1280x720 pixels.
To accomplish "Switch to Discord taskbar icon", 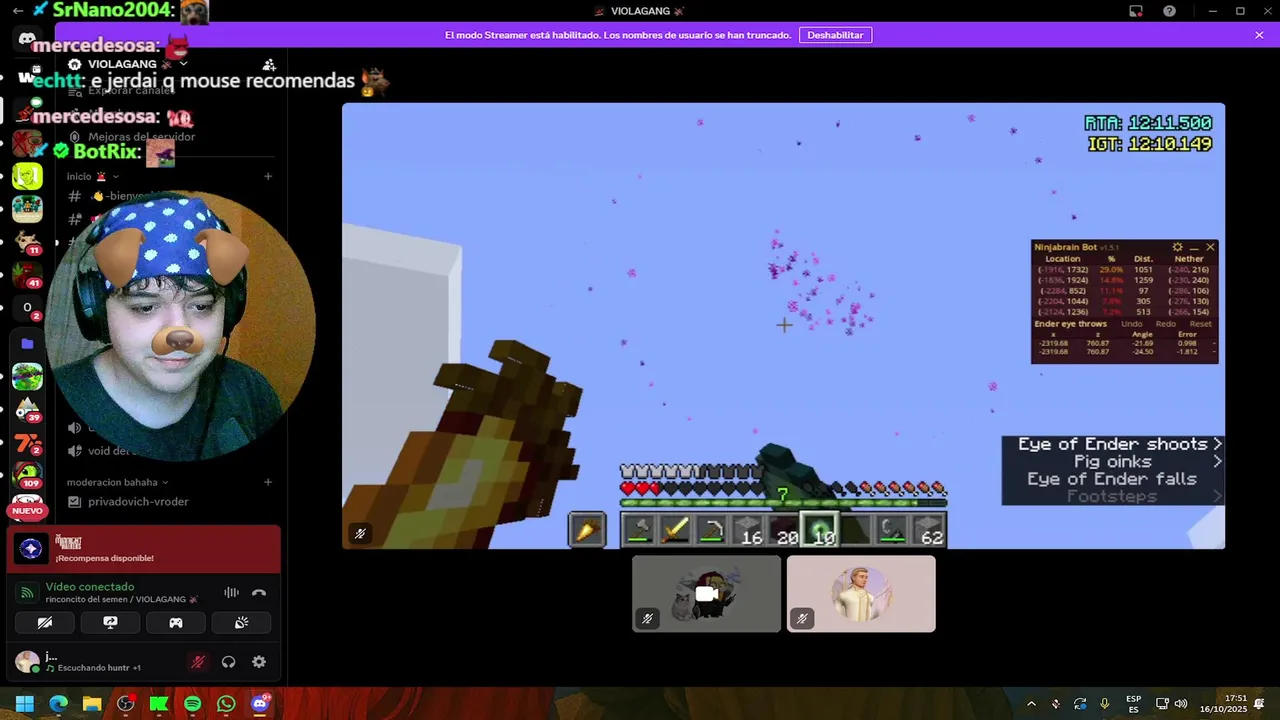I will 260,704.
